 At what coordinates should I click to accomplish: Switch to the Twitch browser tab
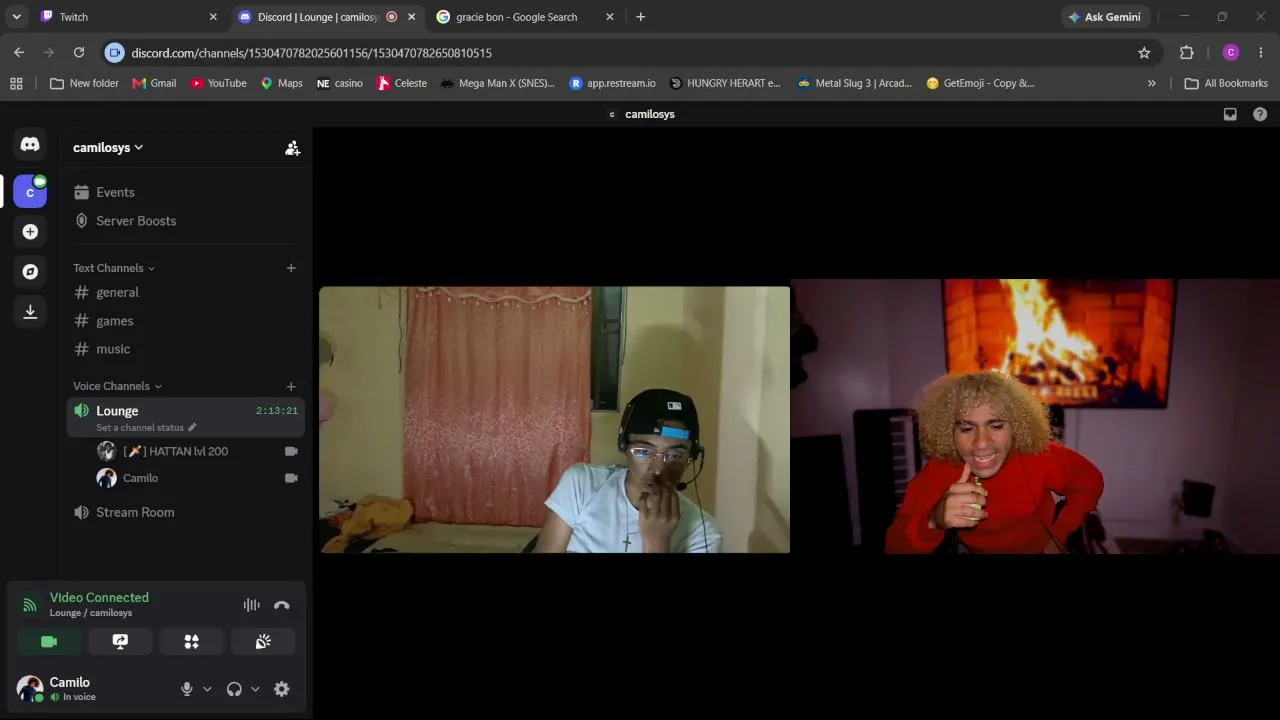click(127, 17)
